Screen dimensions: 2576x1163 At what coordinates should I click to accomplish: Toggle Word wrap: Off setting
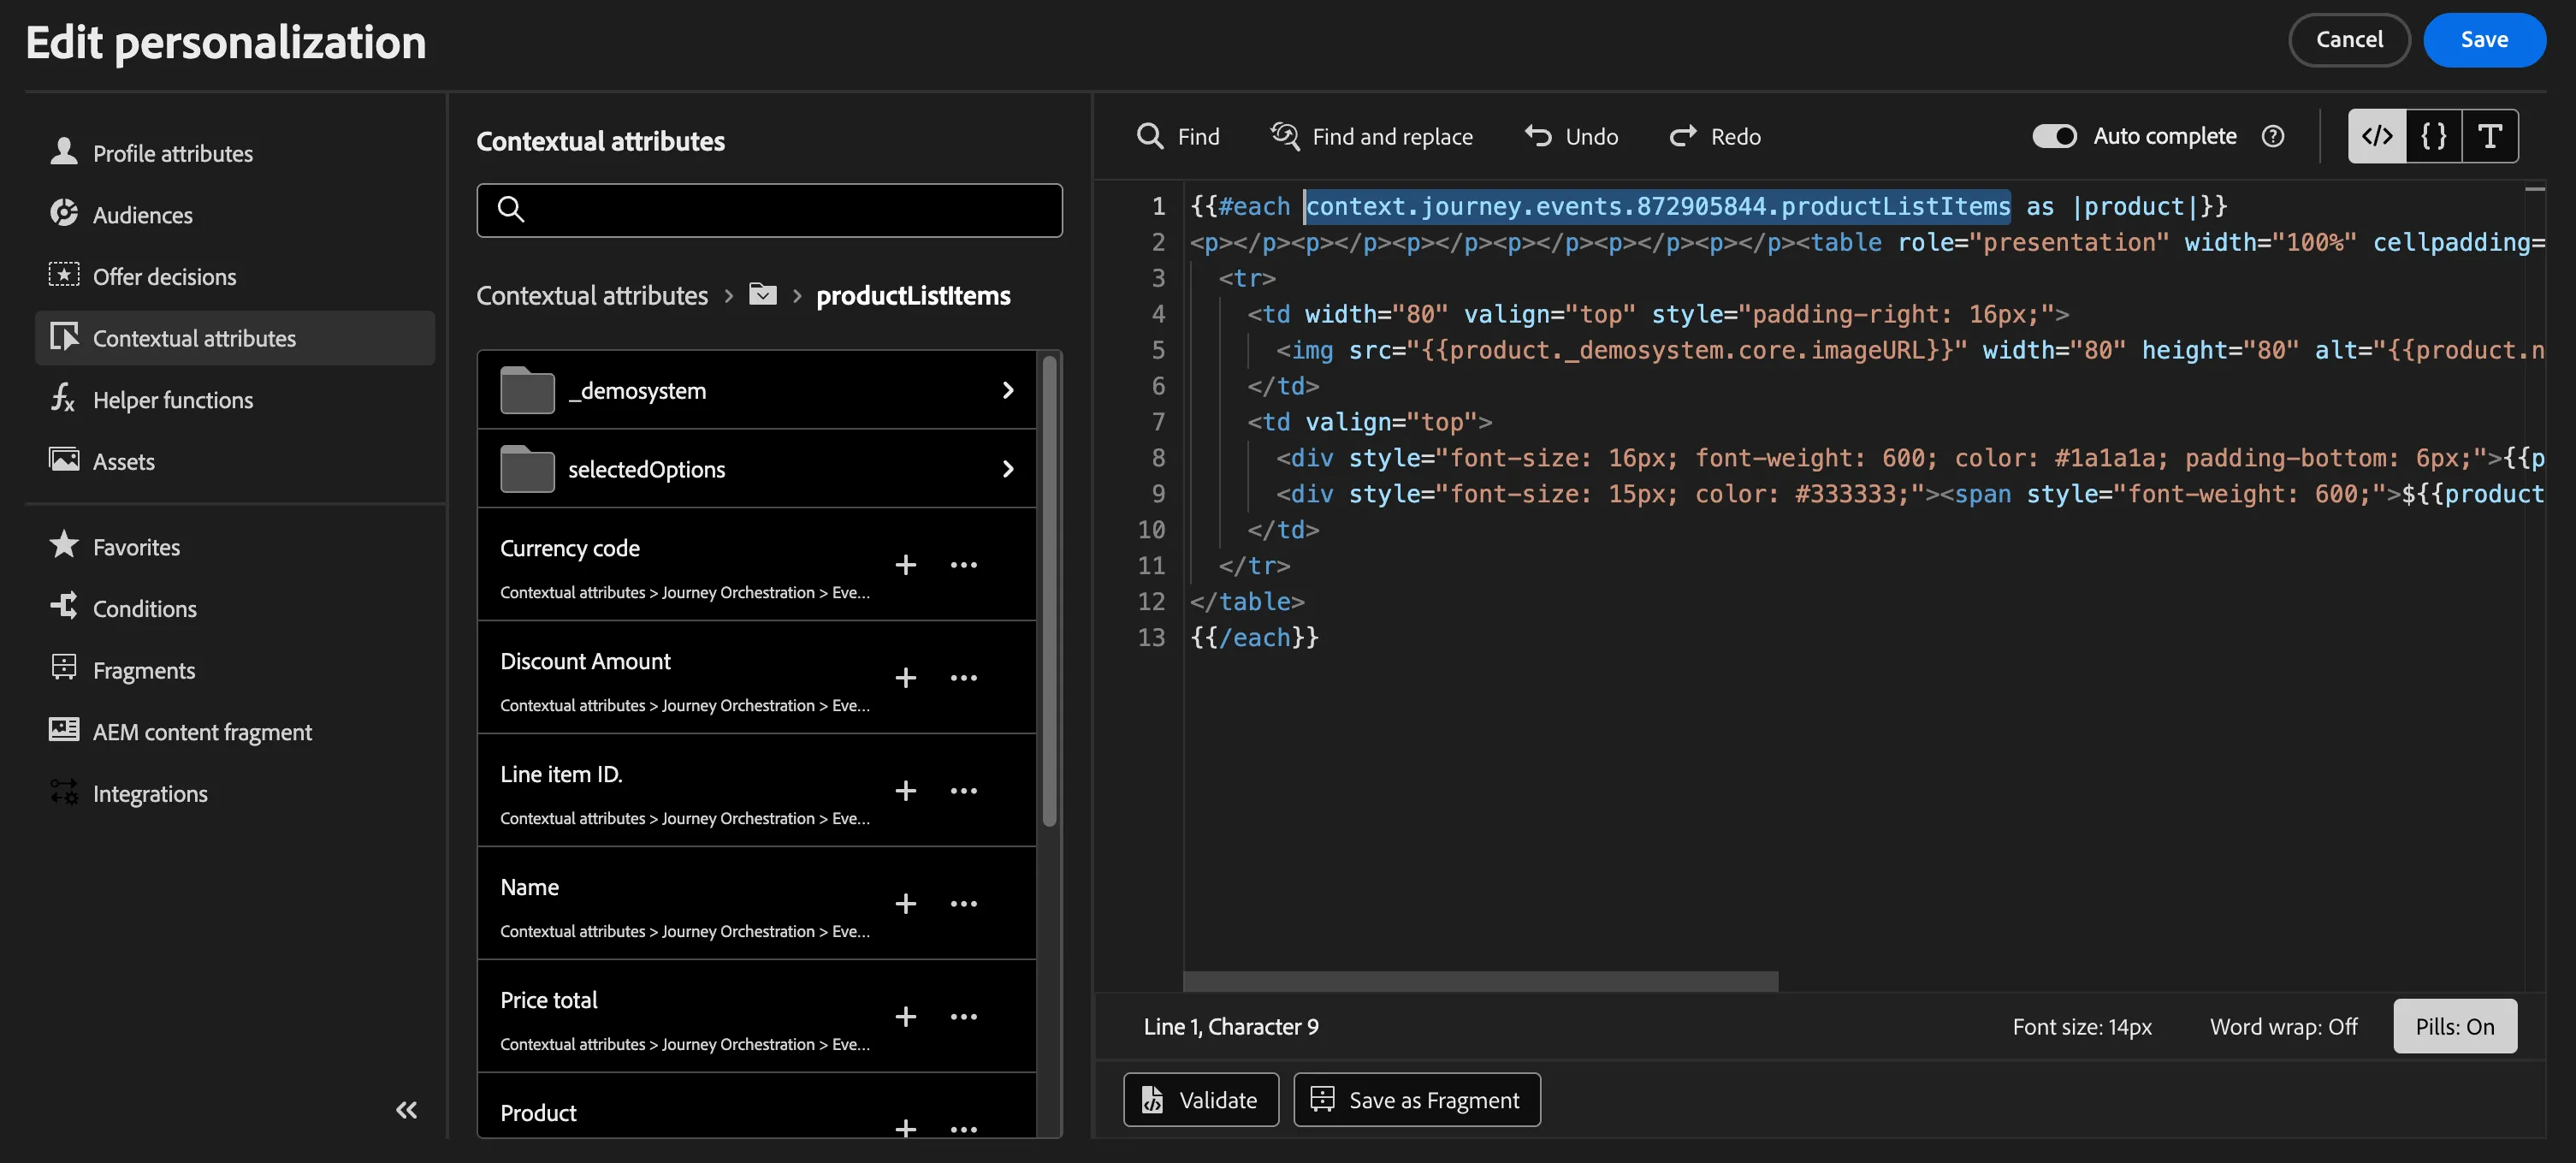pos(2283,1026)
